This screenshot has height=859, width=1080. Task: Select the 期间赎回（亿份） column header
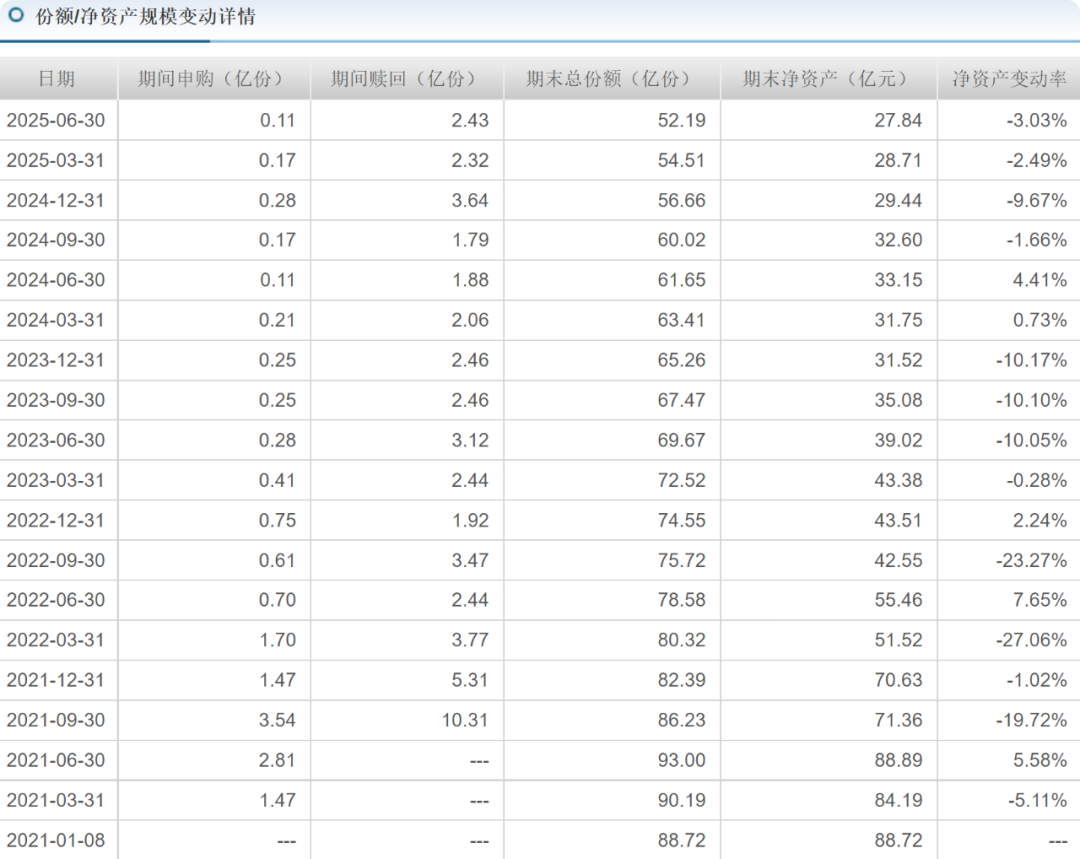(x=405, y=79)
